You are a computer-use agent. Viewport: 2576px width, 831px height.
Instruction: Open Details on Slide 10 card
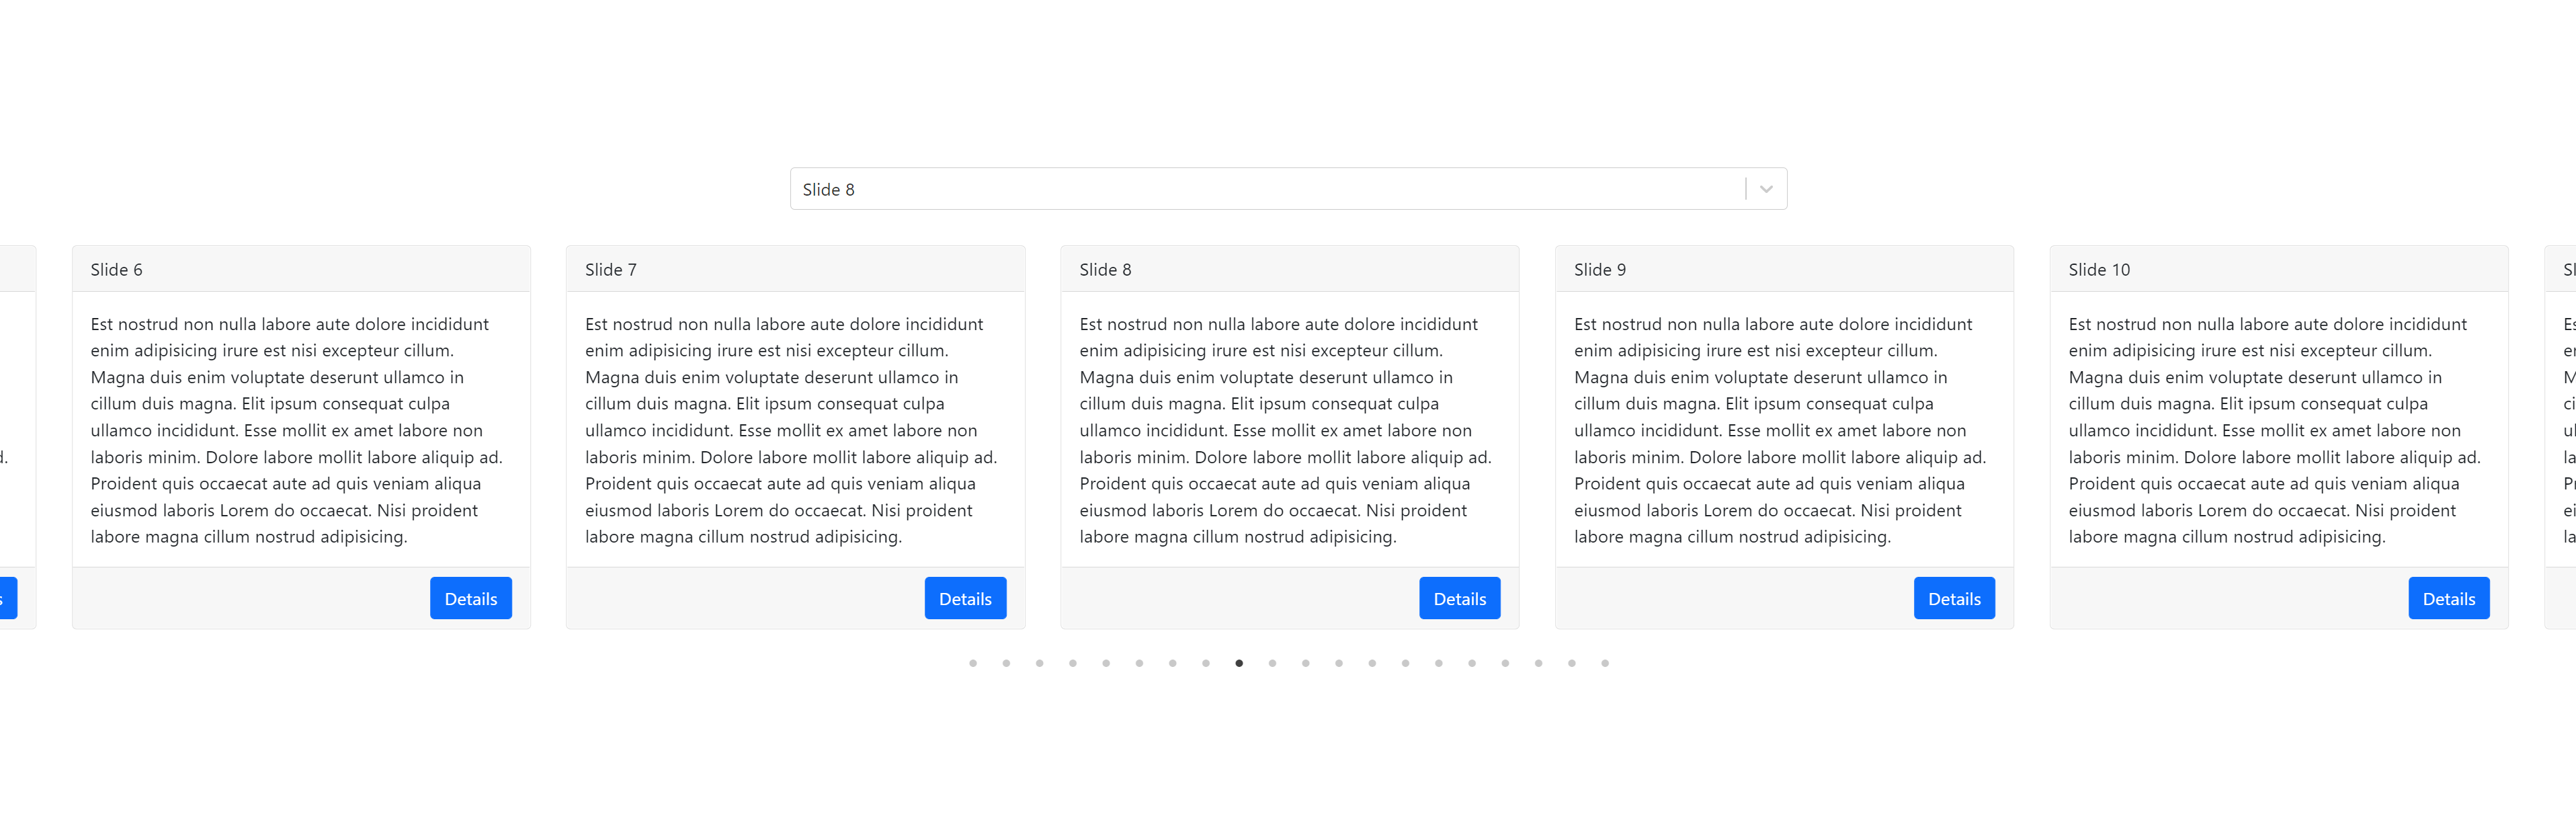[x=2448, y=598]
